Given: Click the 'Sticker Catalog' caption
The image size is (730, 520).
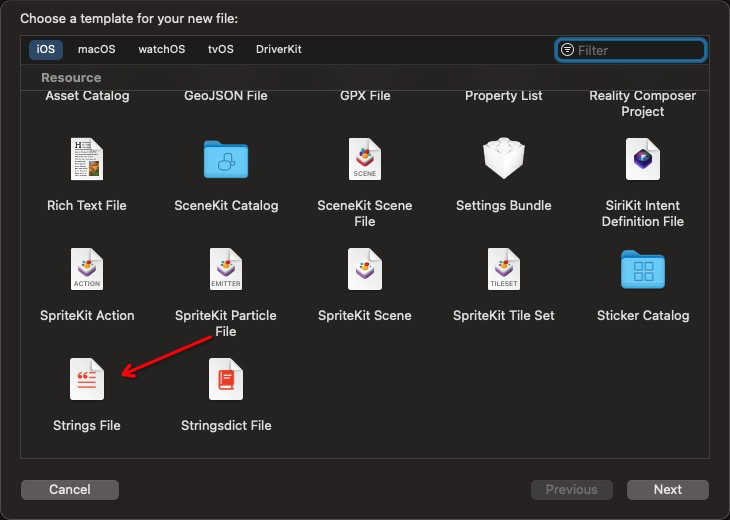Looking at the screenshot, I should 642,316.
